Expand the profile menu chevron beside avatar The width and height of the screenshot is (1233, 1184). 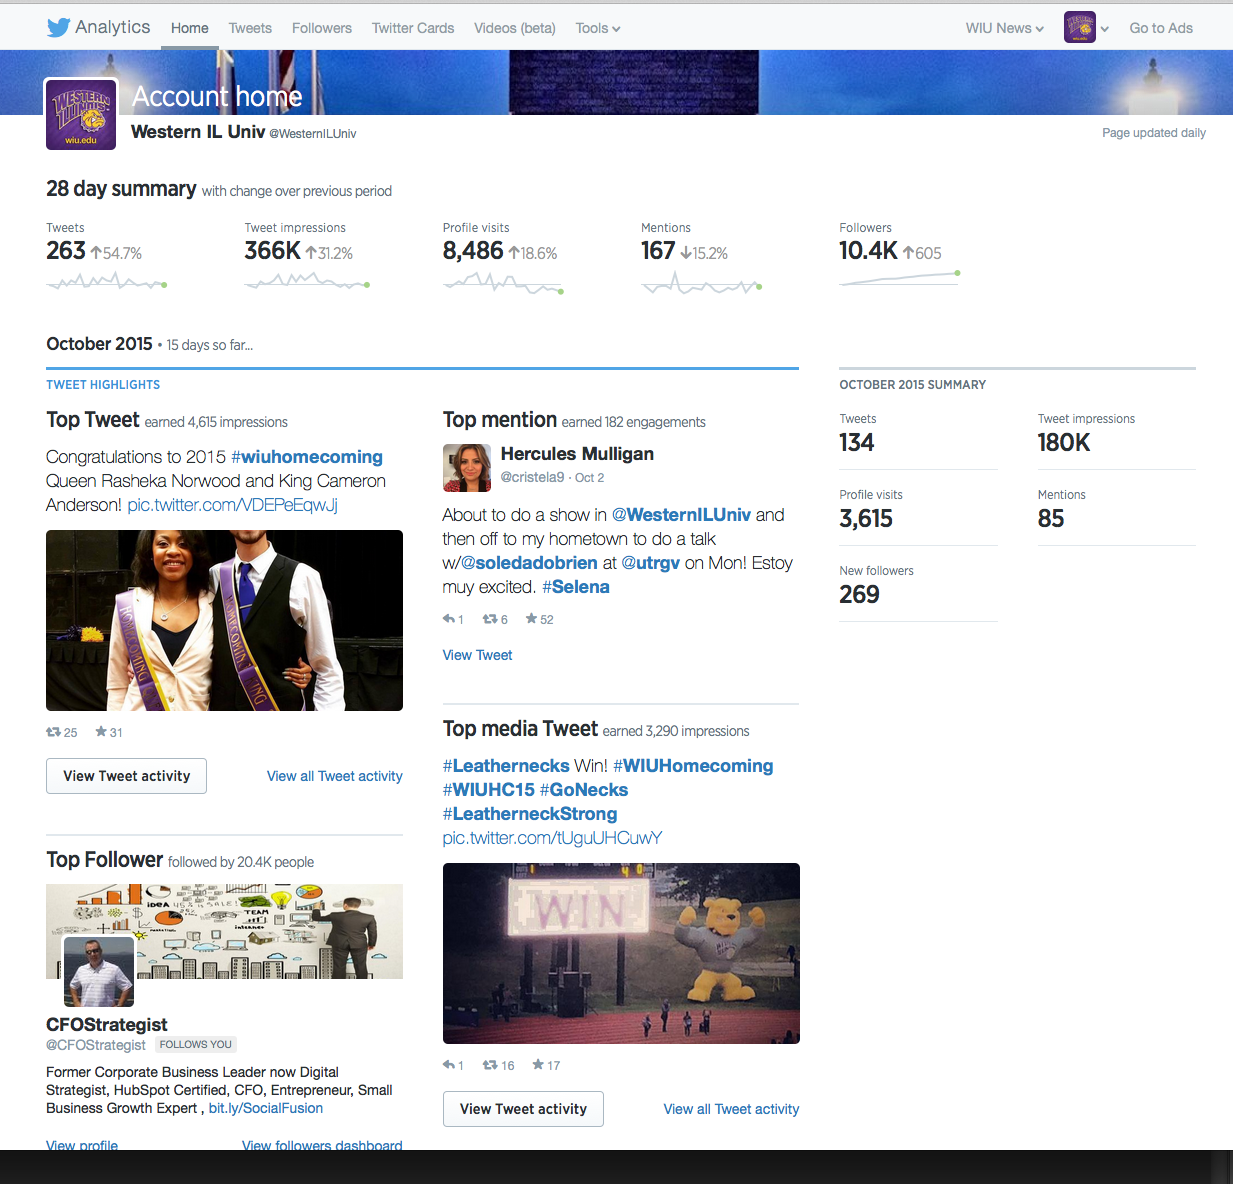[1105, 29]
